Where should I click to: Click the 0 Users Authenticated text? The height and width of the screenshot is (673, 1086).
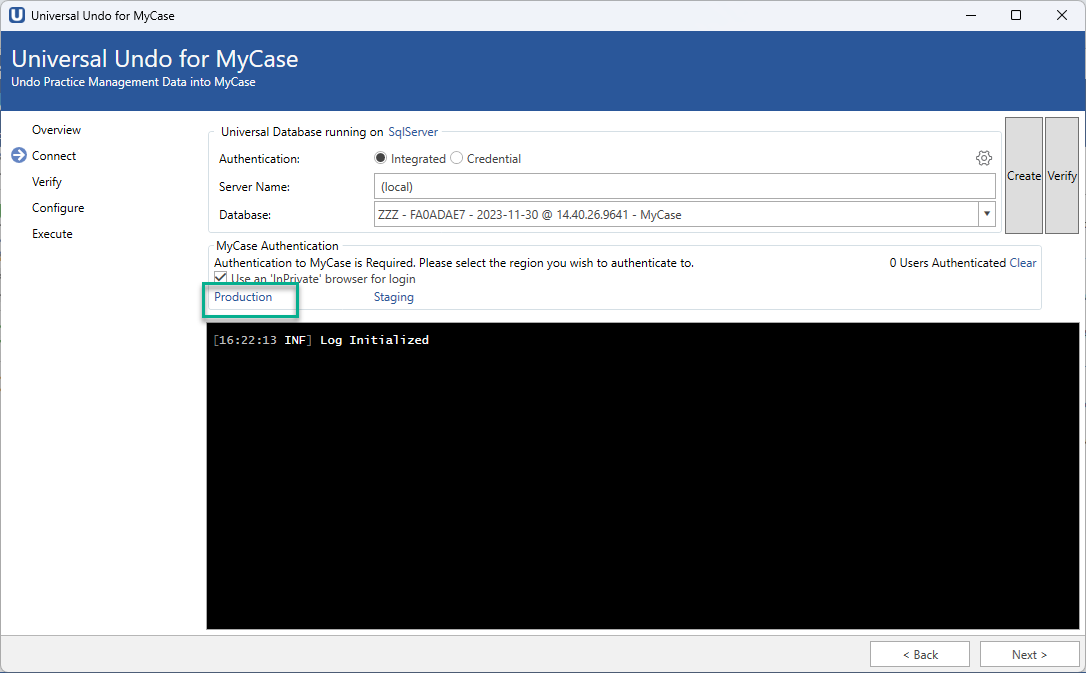click(947, 263)
